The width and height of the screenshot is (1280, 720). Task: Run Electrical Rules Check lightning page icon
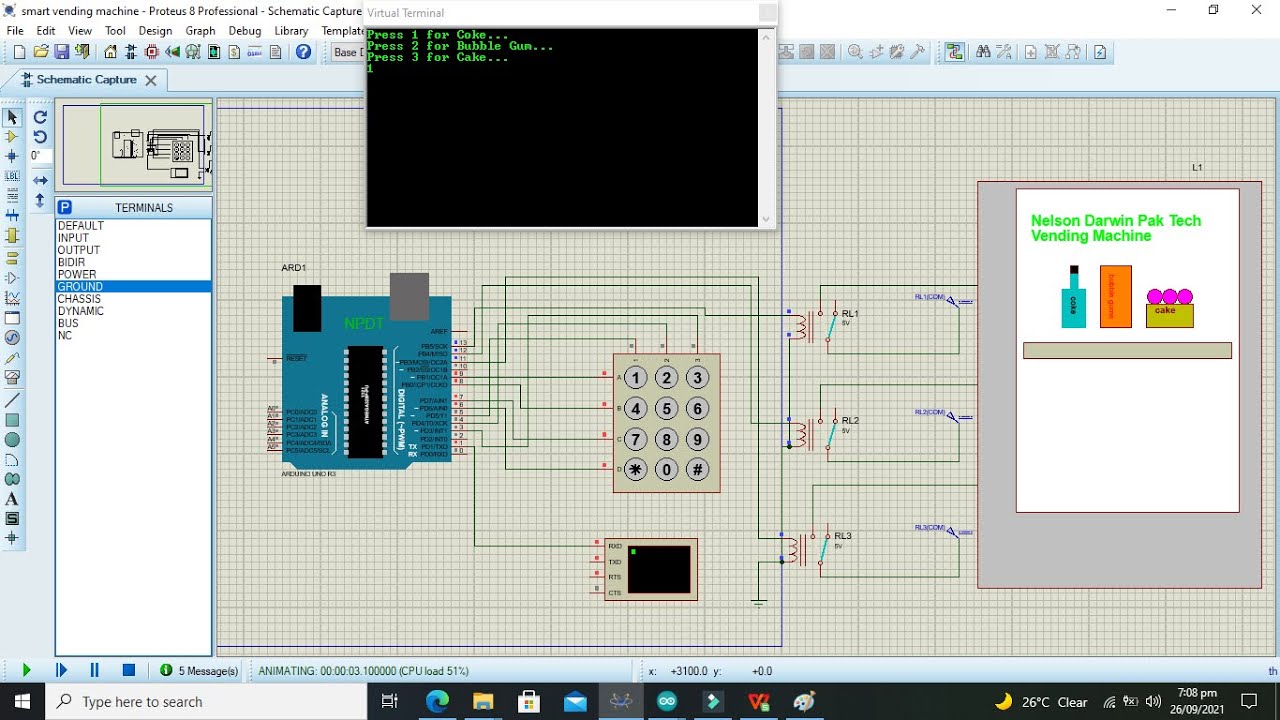pos(1100,52)
